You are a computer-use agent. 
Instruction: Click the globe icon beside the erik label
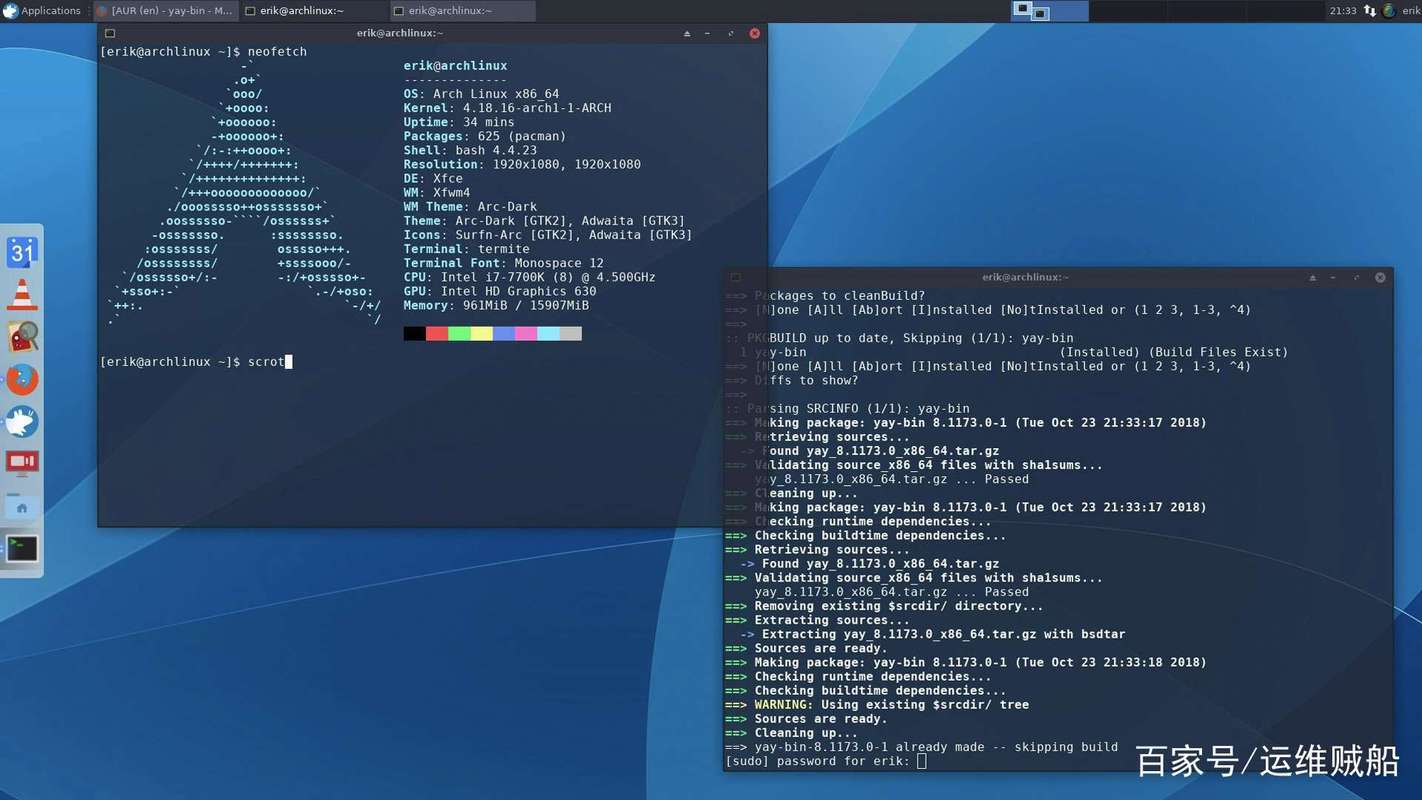point(1388,11)
